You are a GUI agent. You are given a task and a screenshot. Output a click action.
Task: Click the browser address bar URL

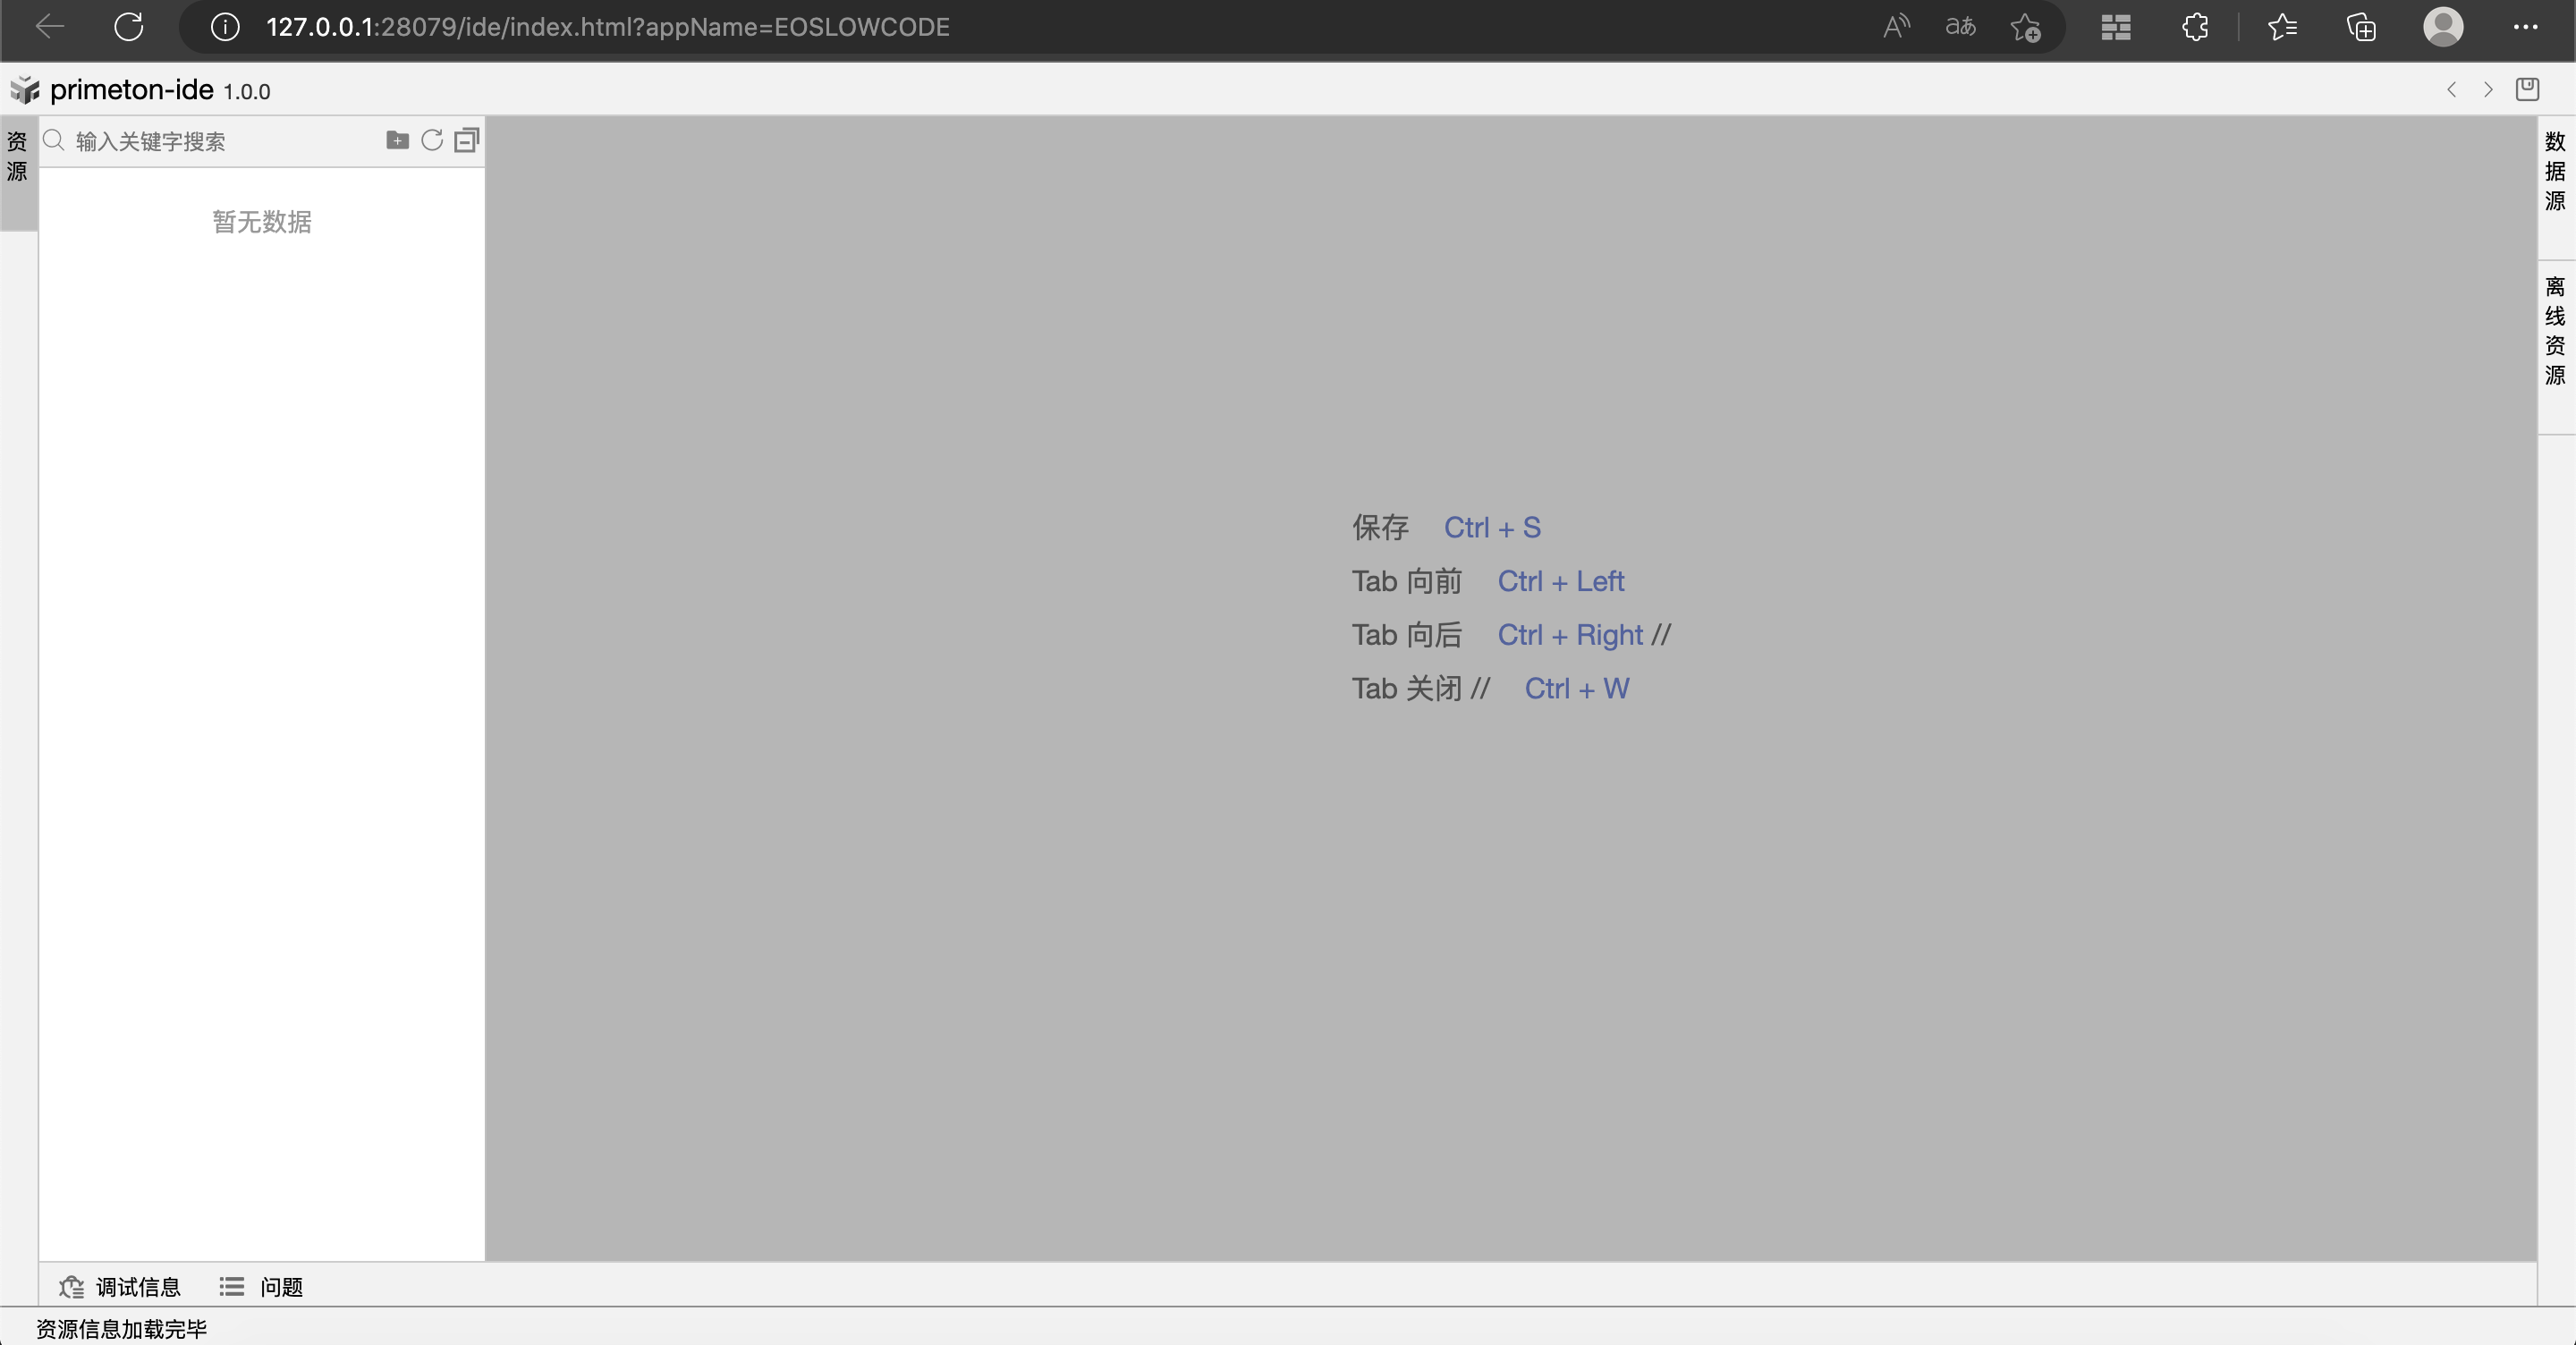click(607, 27)
